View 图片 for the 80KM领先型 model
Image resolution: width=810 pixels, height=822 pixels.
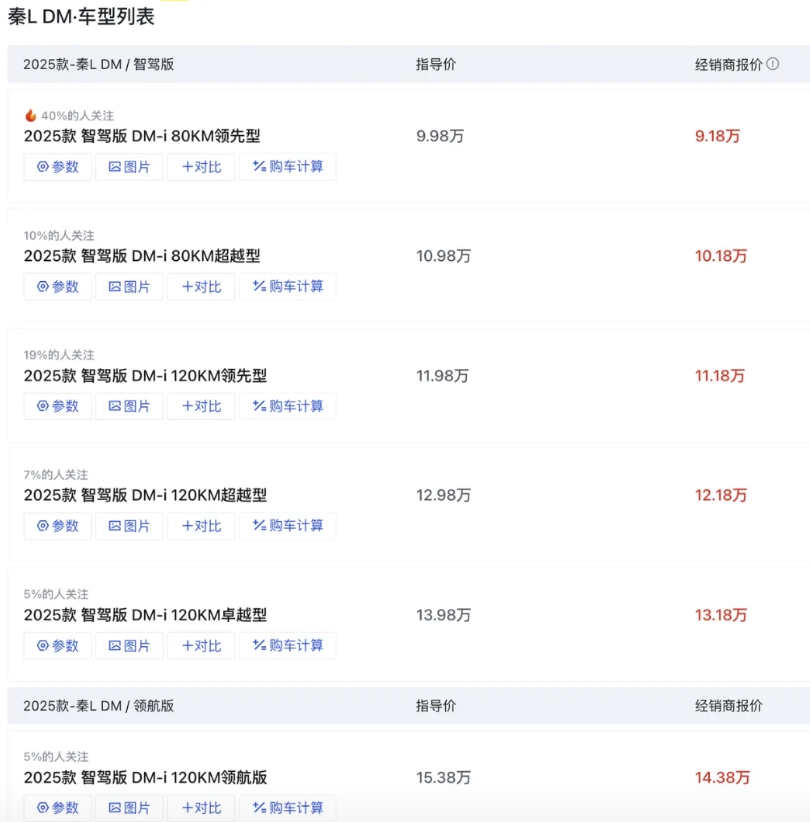coord(129,167)
